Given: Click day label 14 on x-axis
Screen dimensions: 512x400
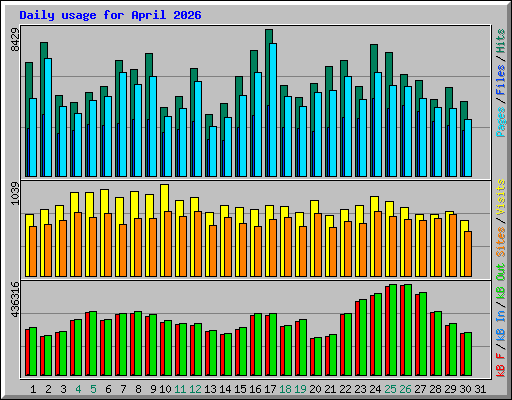Looking at the screenshot, I should 225,389.
